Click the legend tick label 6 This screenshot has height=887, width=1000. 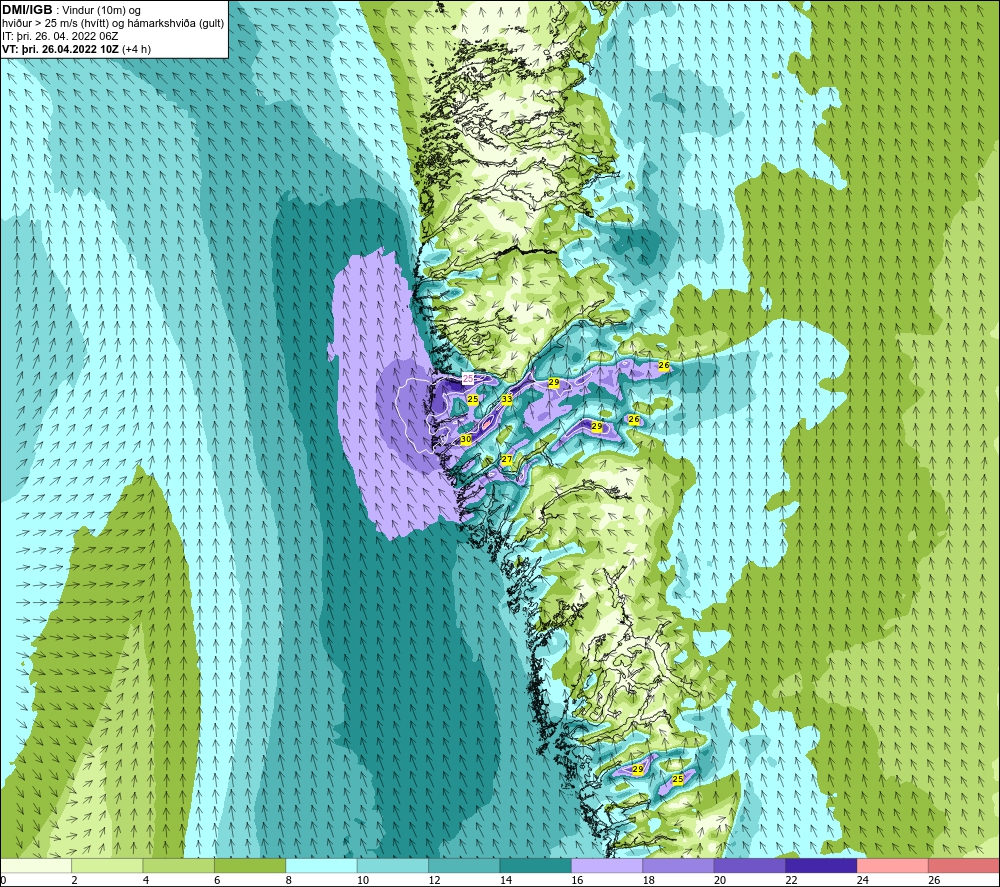tap(217, 880)
